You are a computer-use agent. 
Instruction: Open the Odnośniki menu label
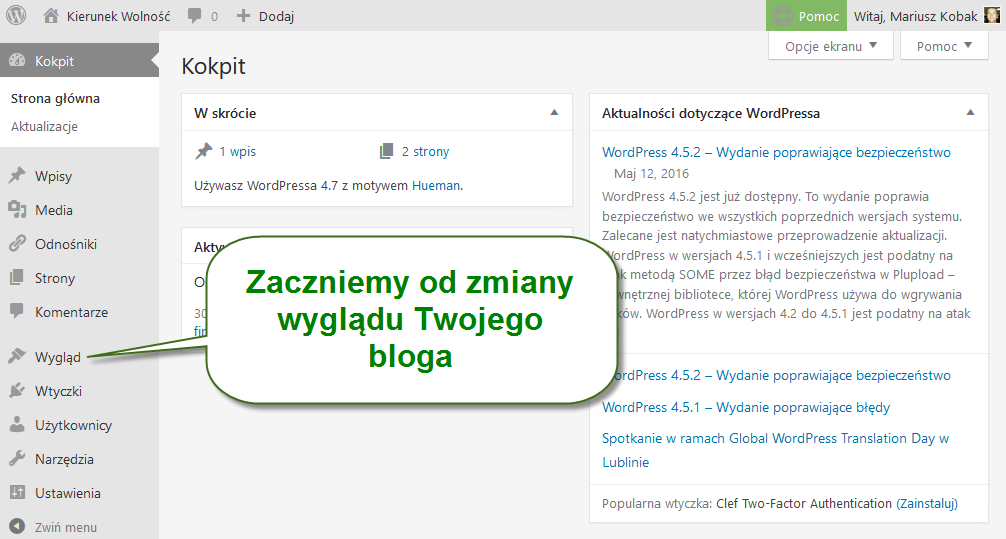[x=66, y=244]
